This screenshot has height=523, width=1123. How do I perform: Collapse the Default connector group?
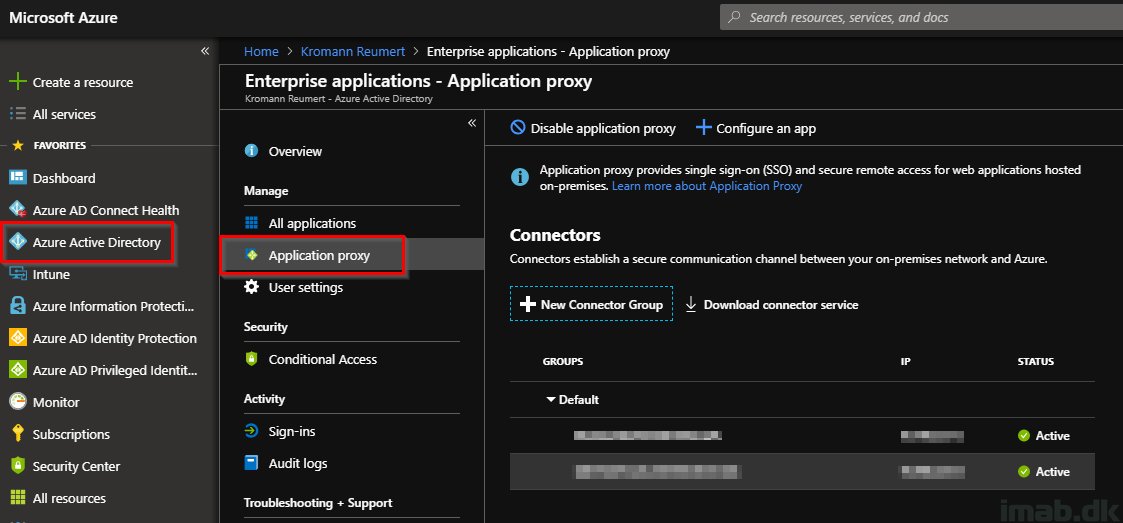click(x=551, y=400)
